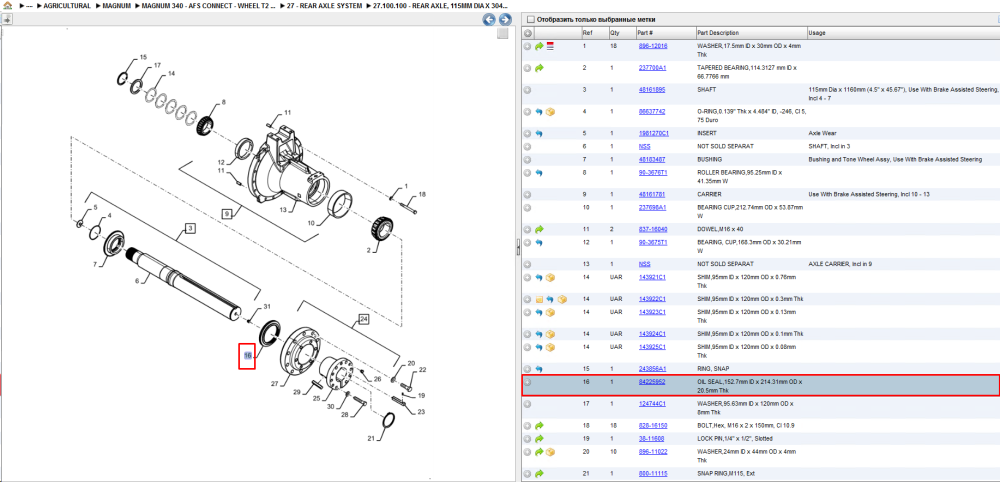Add CARRIER 48161781 with its plus icon

[527, 194]
